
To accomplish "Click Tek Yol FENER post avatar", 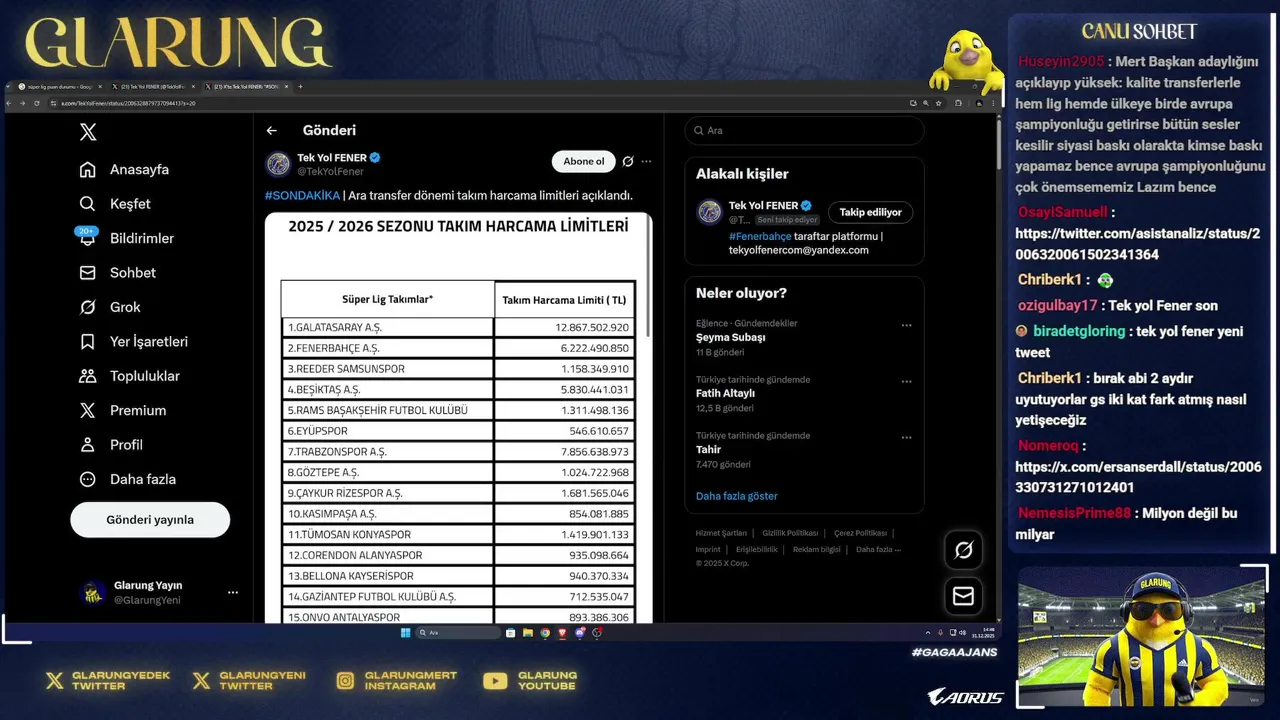I will 278,164.
